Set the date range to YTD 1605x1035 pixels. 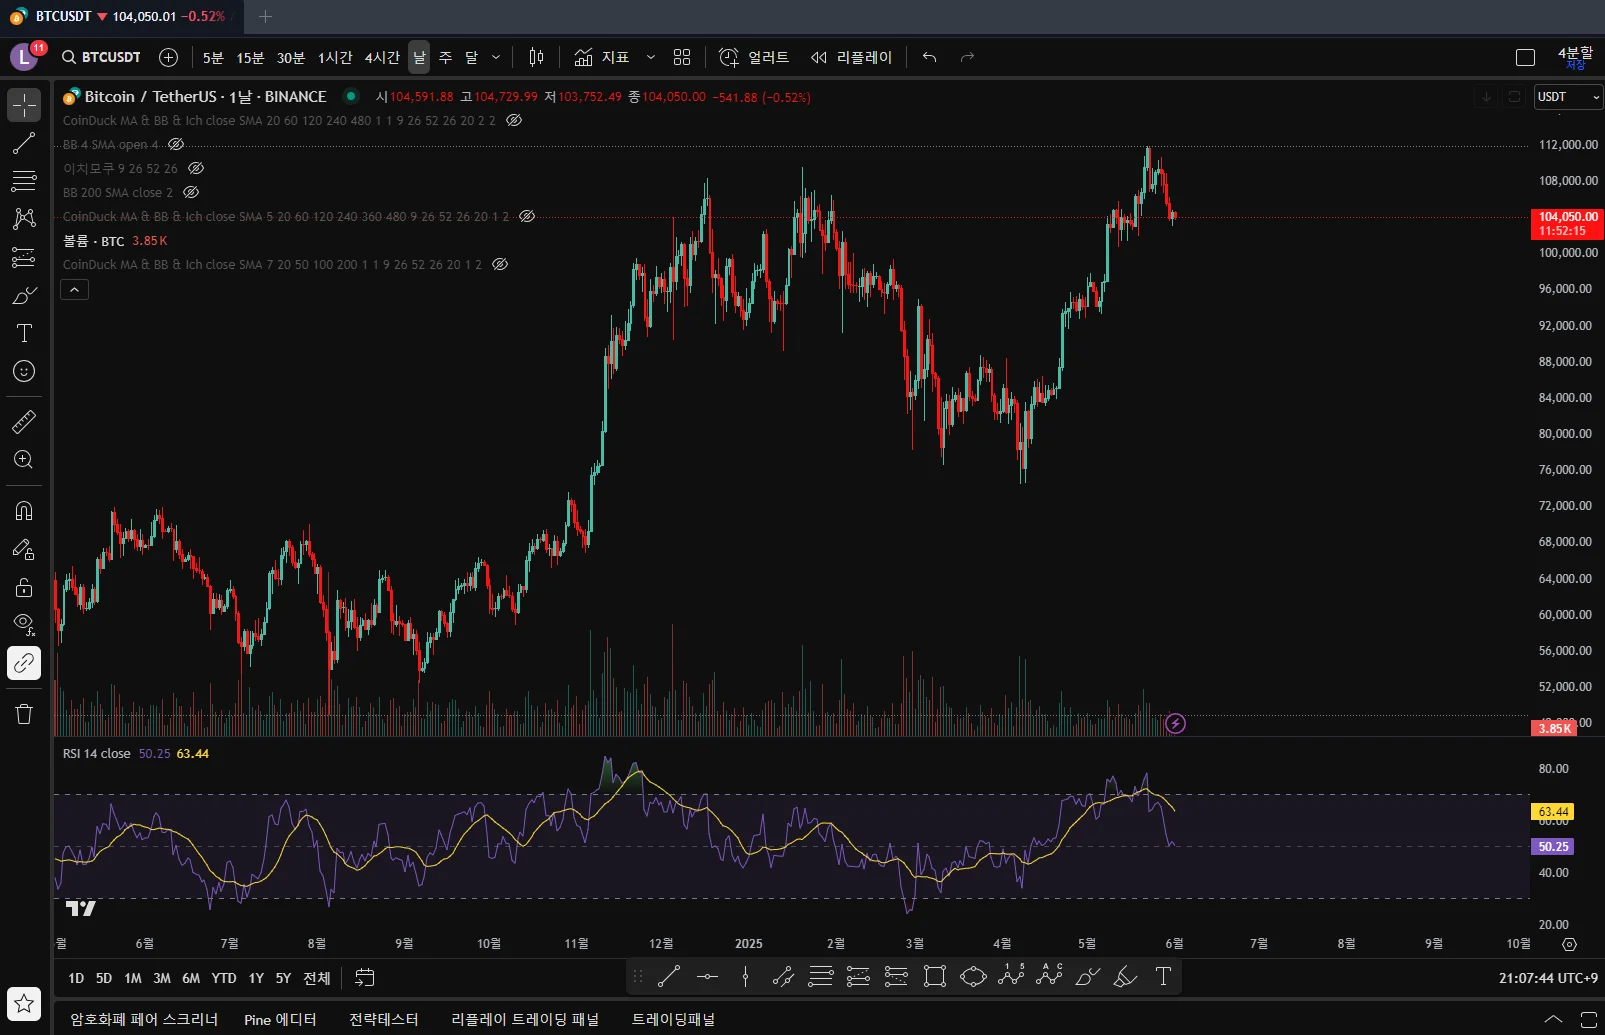point(224,978)
